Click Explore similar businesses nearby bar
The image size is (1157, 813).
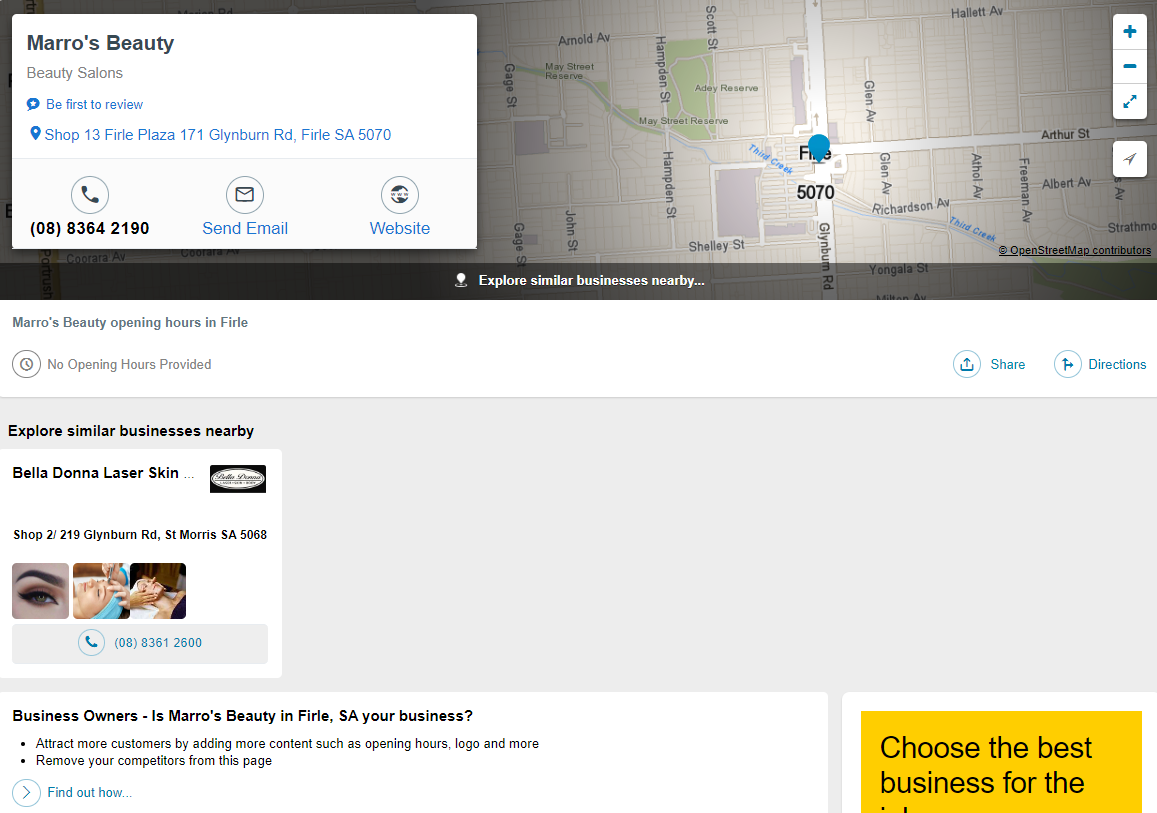(578, 280)
